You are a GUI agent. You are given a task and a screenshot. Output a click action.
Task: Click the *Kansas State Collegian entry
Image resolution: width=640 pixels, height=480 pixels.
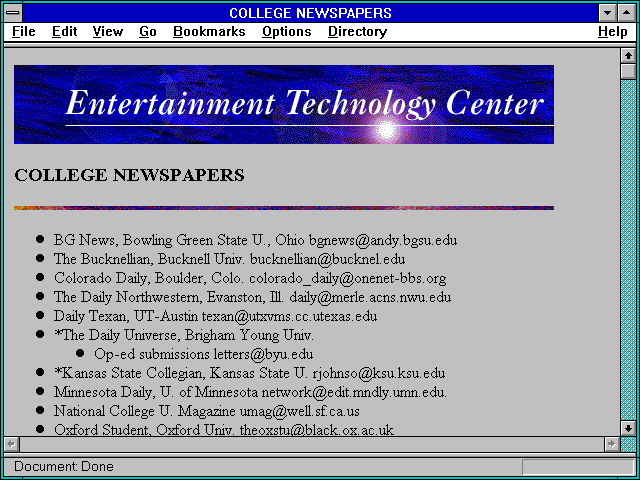(x=249, y=373)
